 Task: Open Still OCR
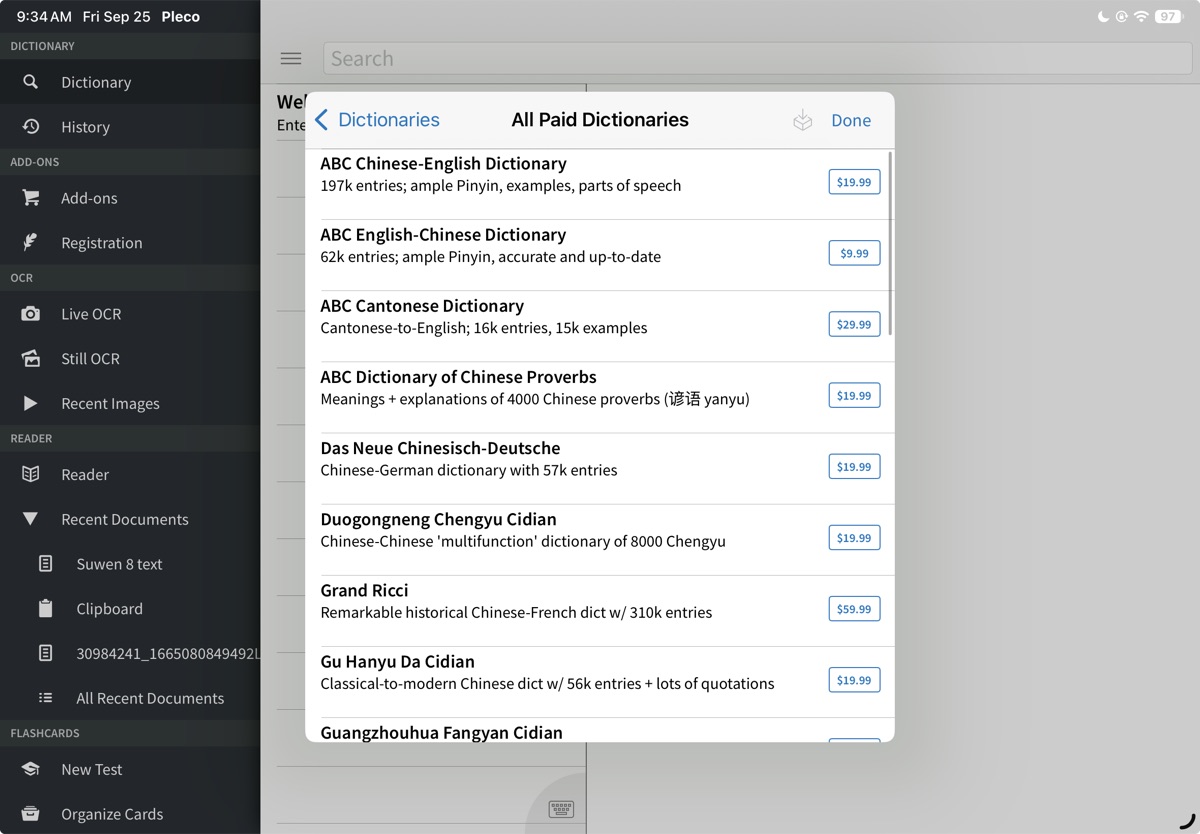130,359
